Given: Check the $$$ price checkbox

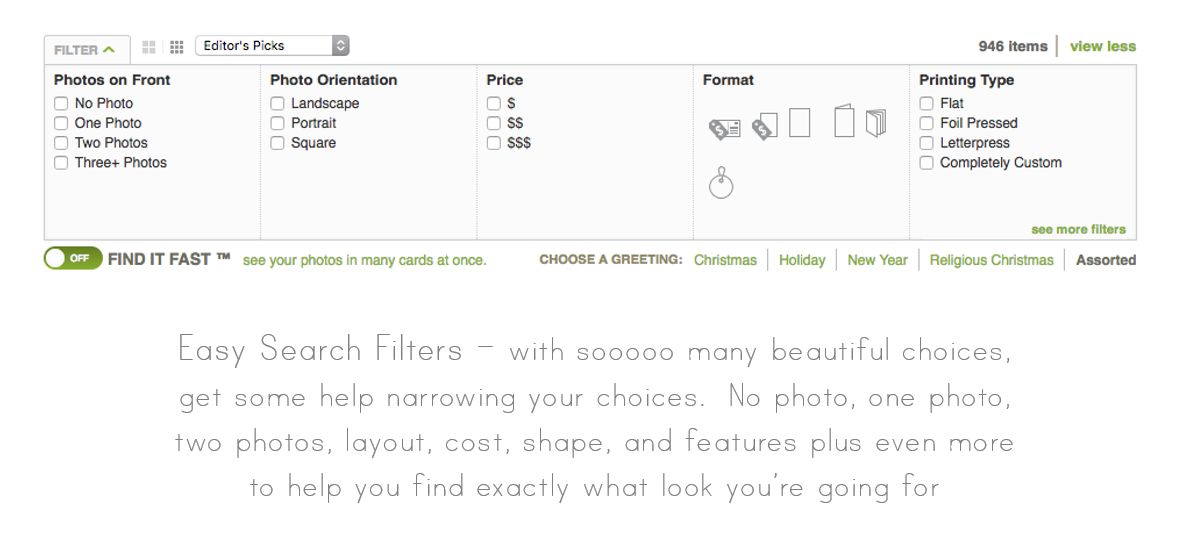Looking at the screenshot, I should coord(494,143).
